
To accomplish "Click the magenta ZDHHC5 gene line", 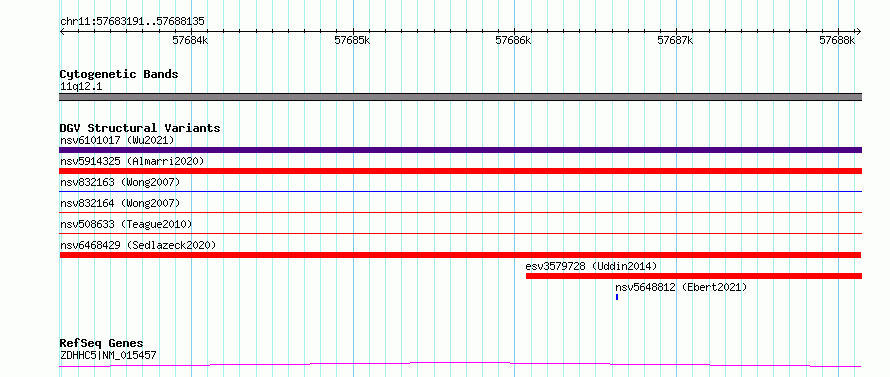I will click(x=460, y=365).
